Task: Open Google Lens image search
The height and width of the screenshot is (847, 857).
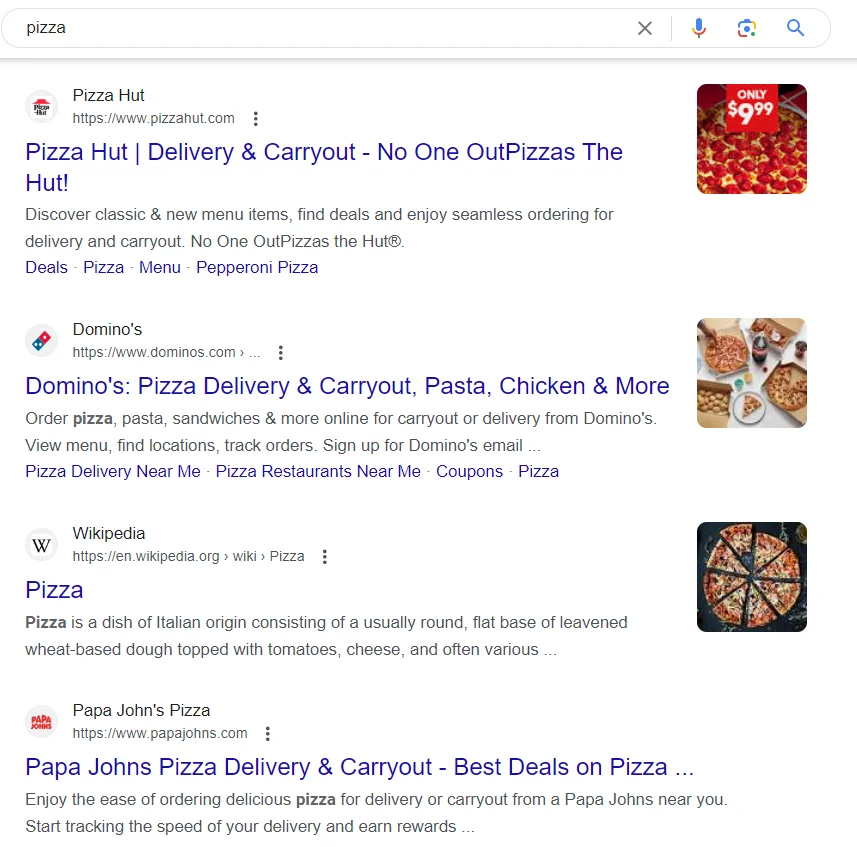Action: [x=746, y=28]
